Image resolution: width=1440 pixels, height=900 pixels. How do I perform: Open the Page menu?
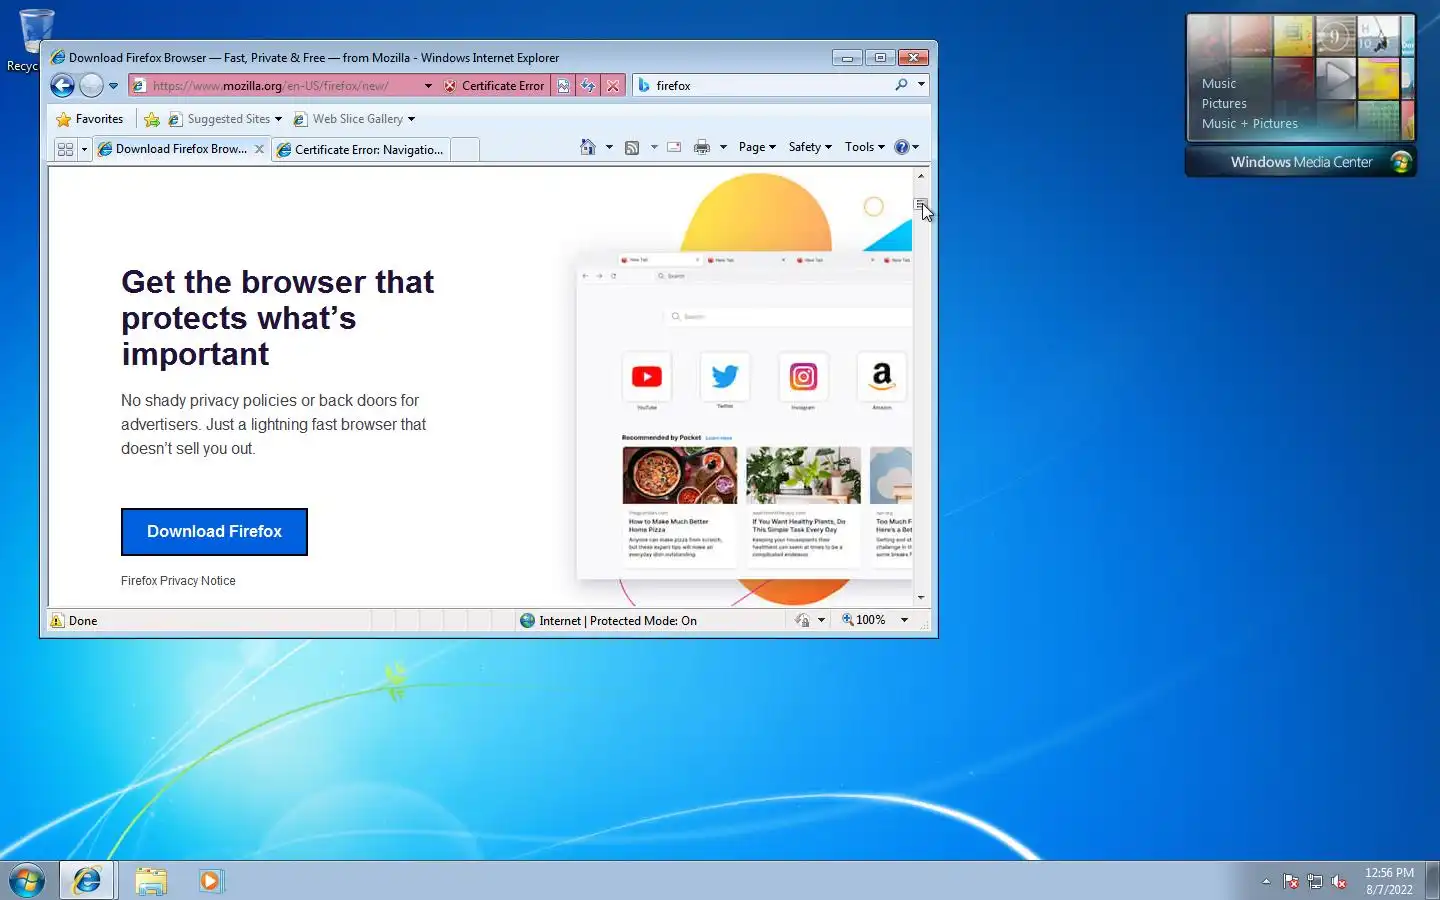click(x=757, y=147)
